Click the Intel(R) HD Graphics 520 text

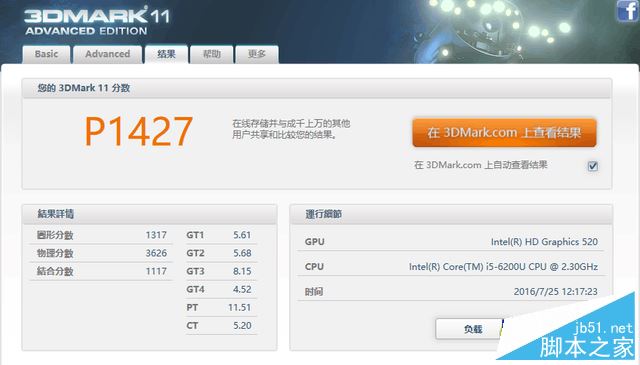point(544,242)
